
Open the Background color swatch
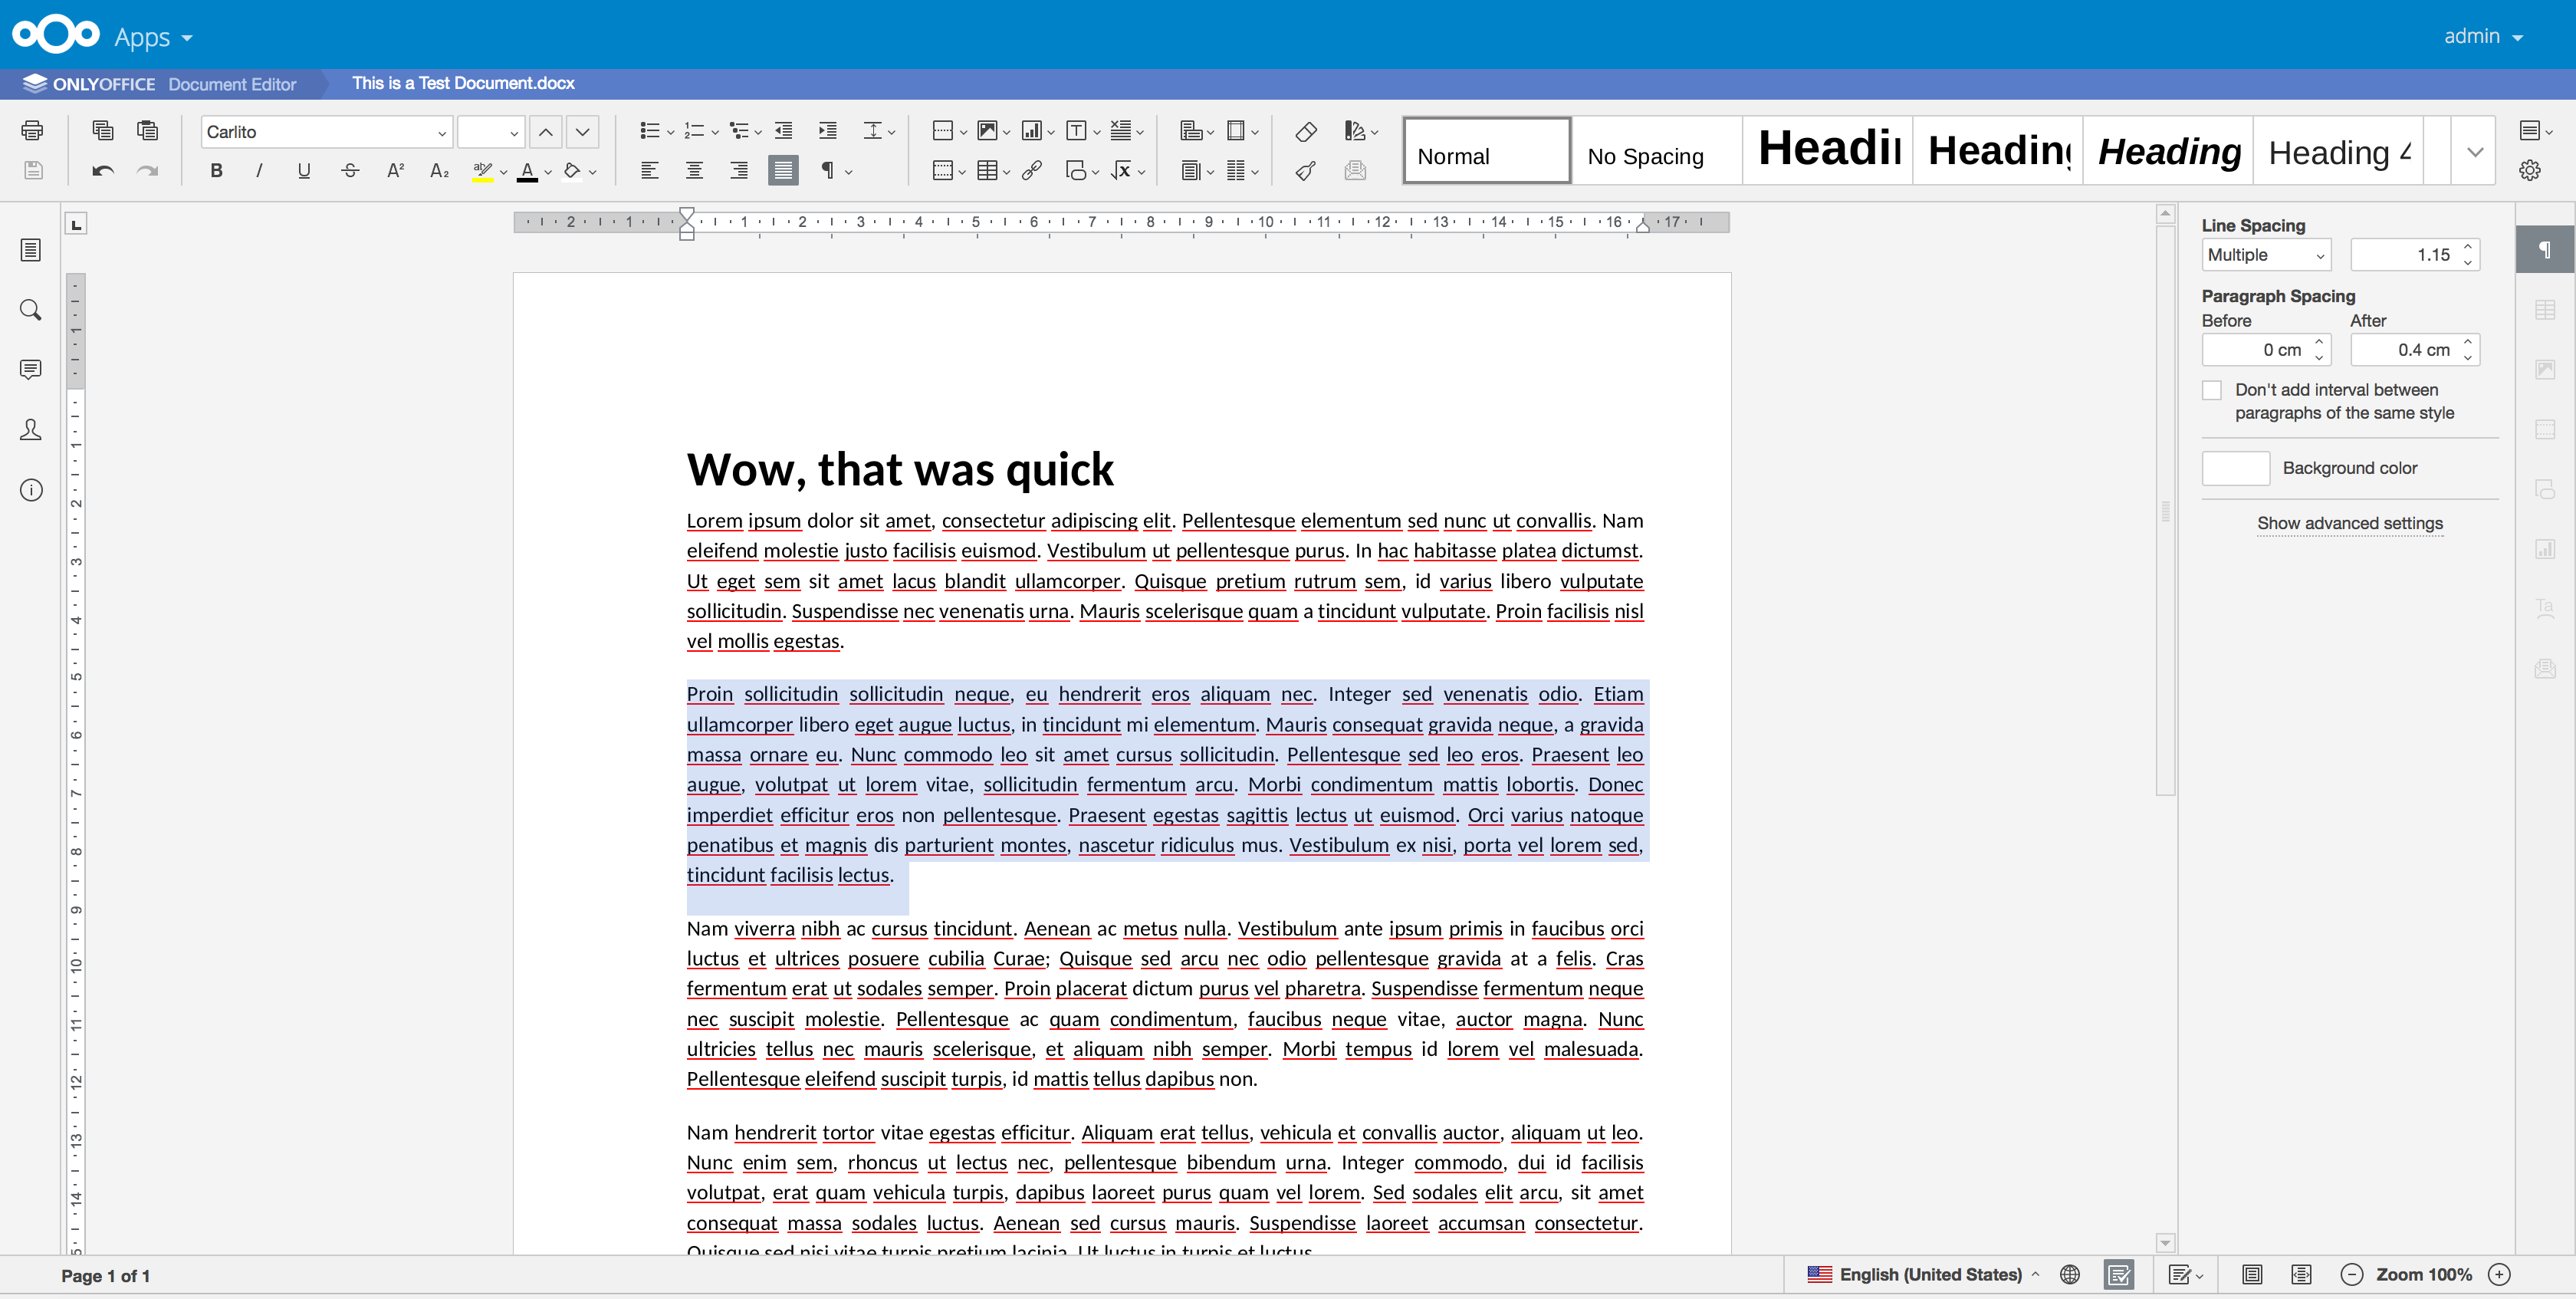tap(2236, 468)
